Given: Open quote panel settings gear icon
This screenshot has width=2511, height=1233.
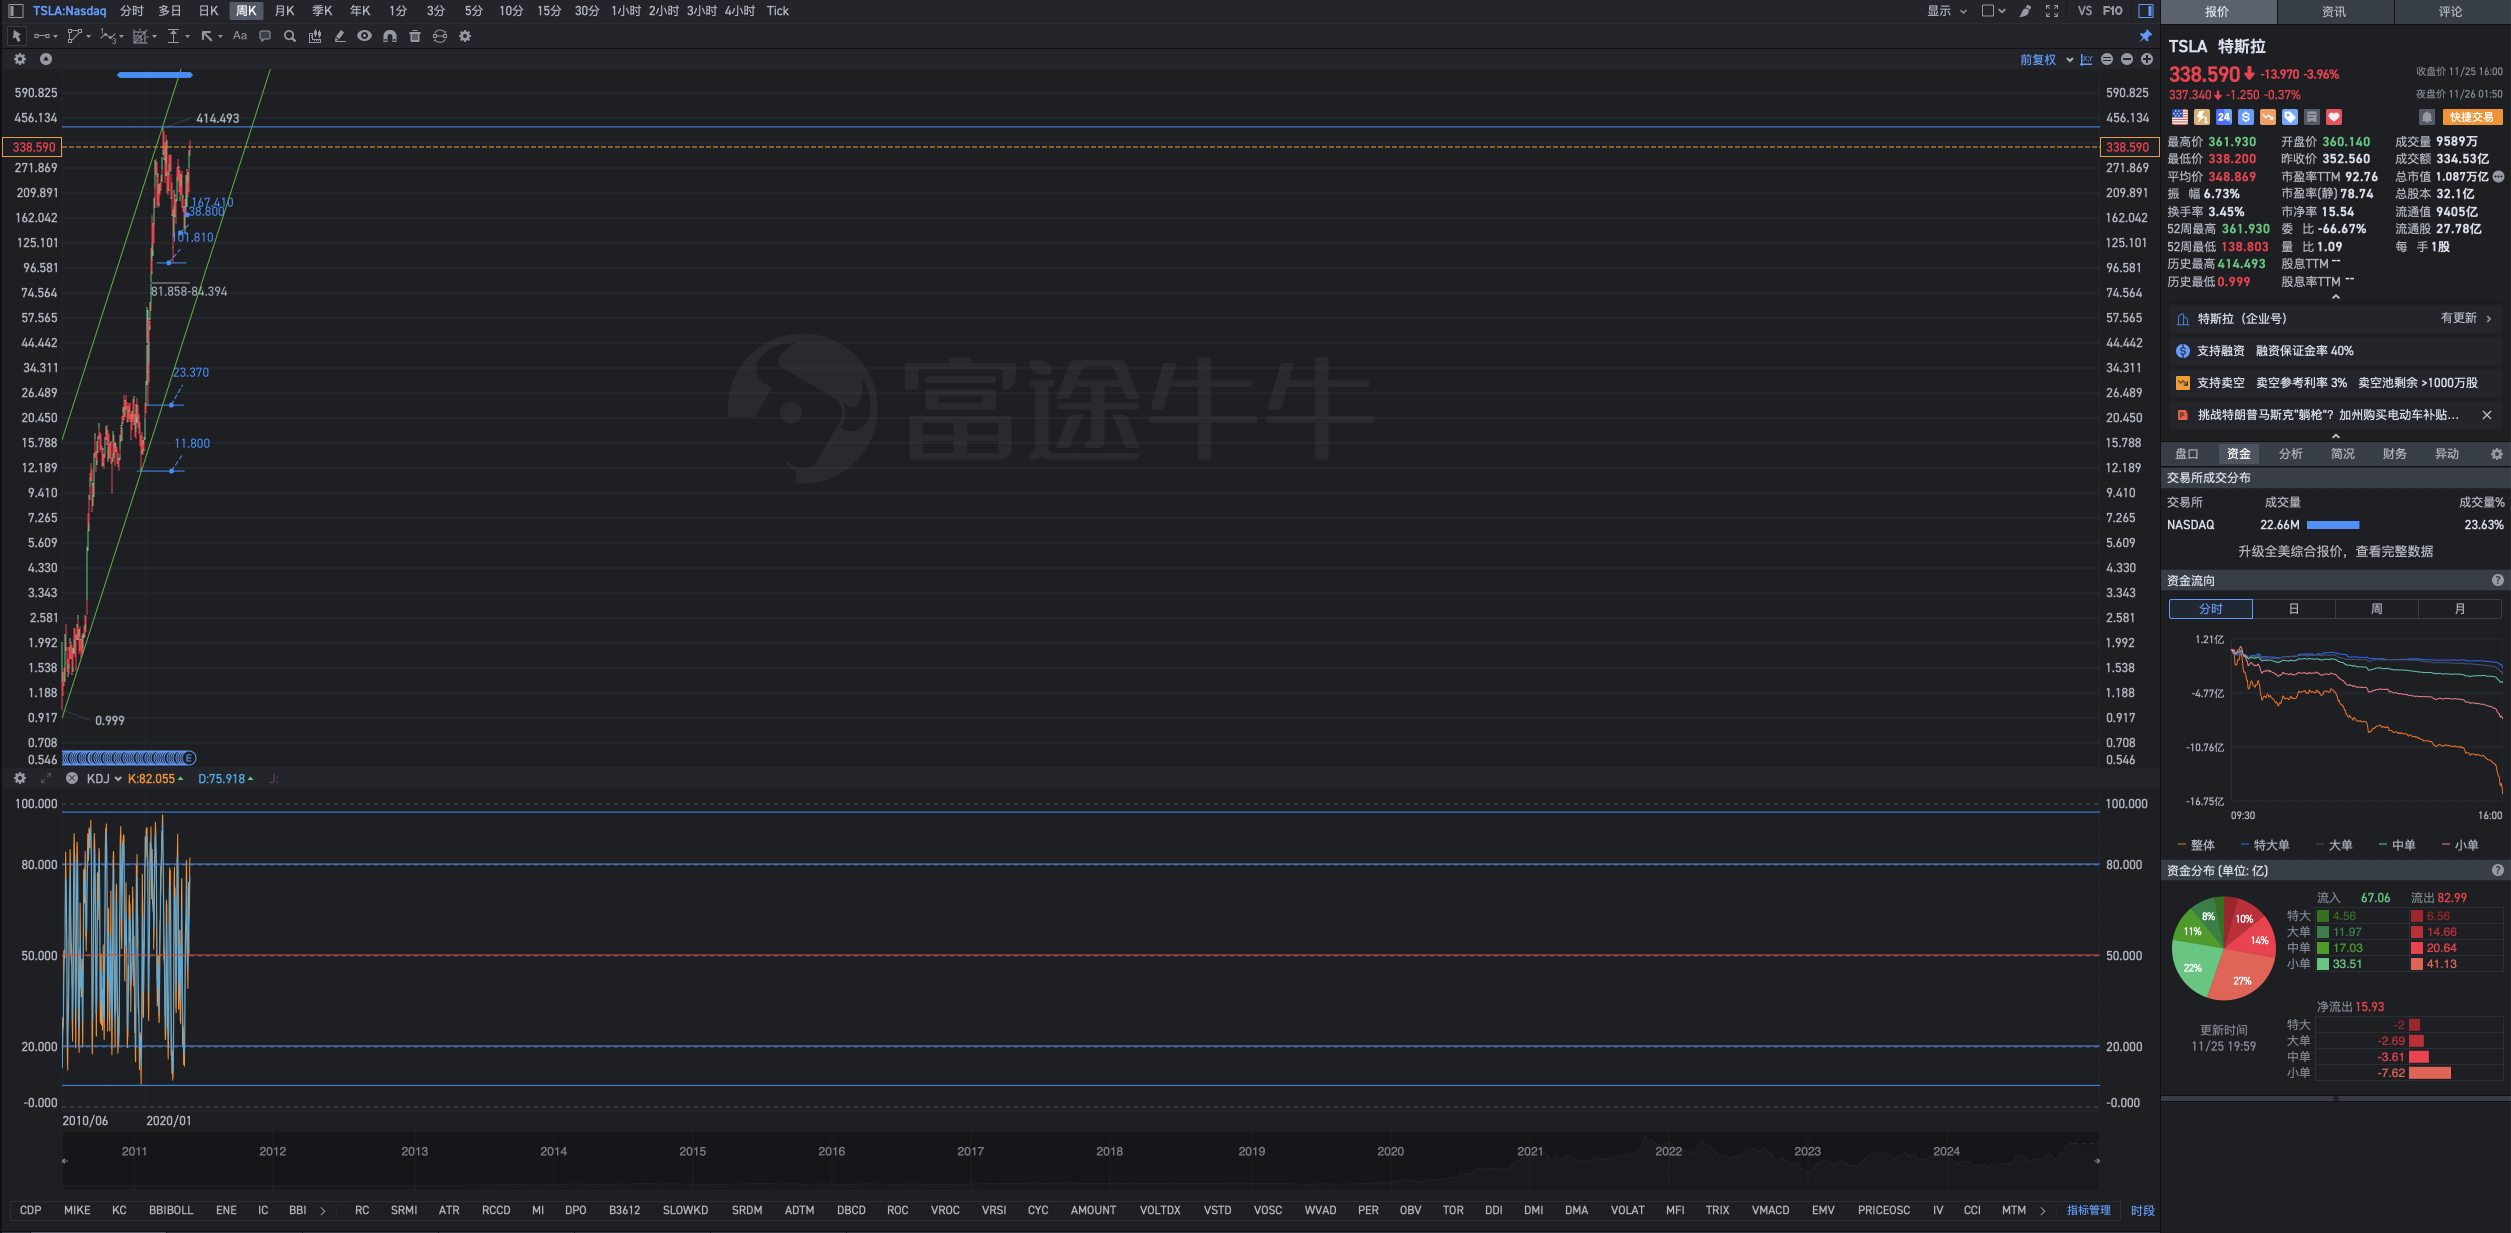Looking at the screenshot, I should pos(2496,454).
